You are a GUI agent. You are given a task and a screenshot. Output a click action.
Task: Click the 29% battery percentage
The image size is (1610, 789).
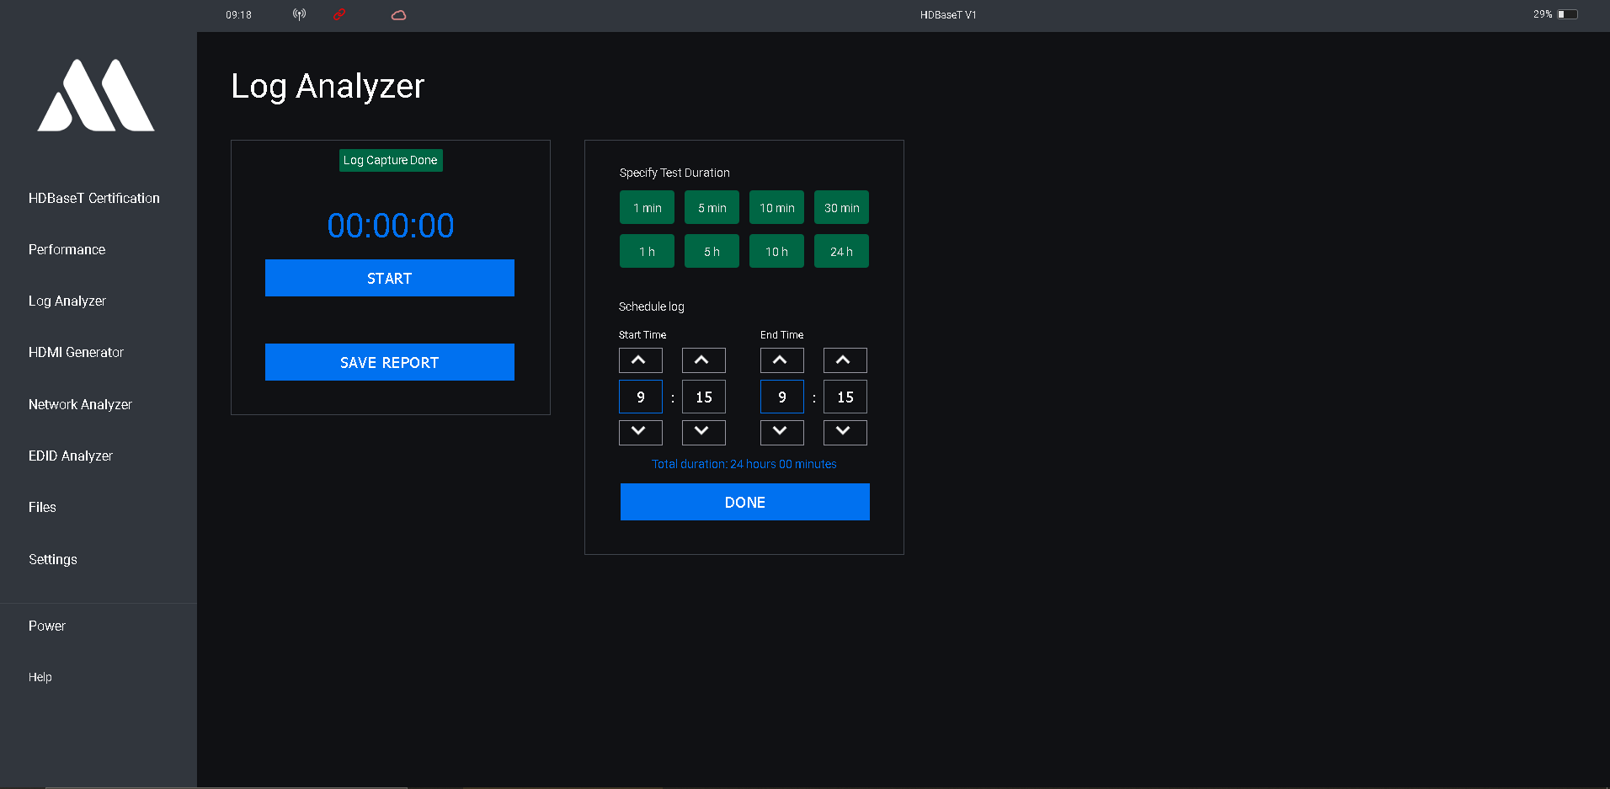click(x=1542, y=15)
